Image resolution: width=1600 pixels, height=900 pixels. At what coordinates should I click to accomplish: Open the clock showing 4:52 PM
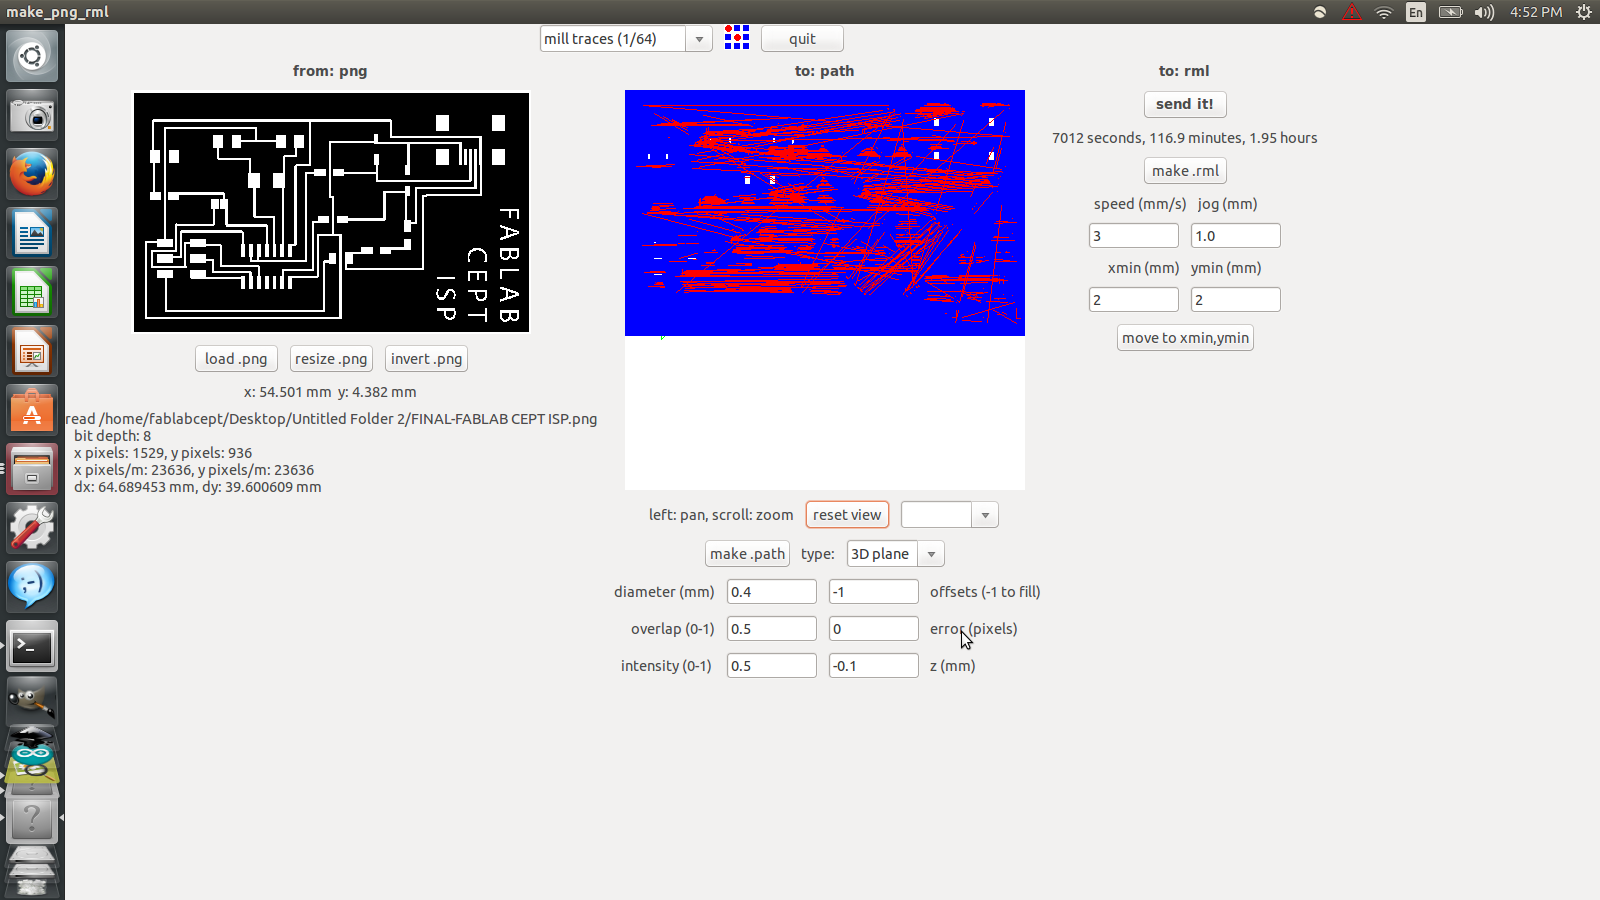pos(1536,12)
